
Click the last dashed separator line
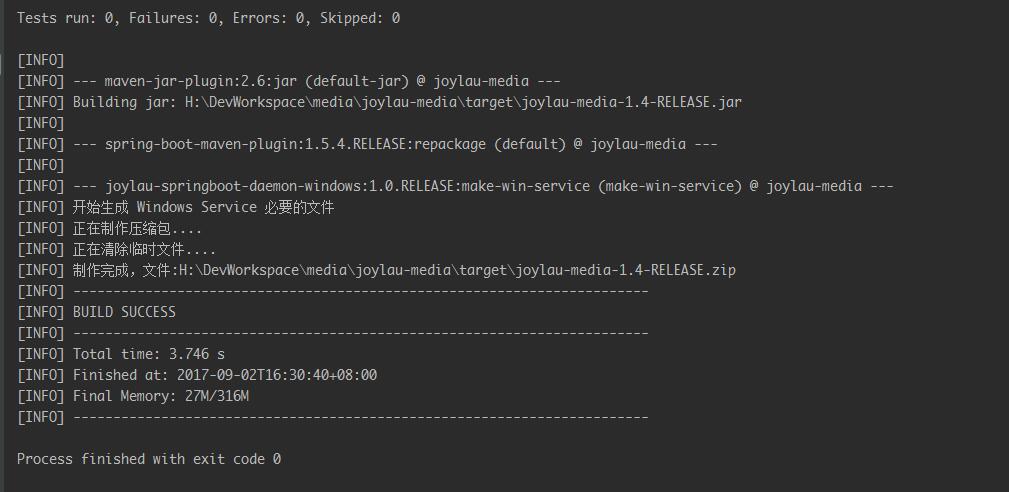[333, 417]
